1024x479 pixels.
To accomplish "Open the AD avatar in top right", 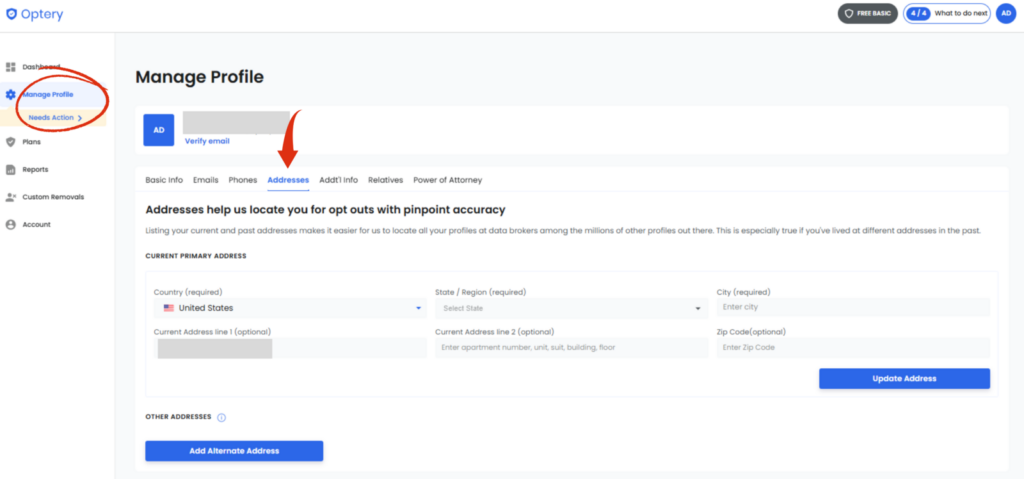I will coord(1006,13).
